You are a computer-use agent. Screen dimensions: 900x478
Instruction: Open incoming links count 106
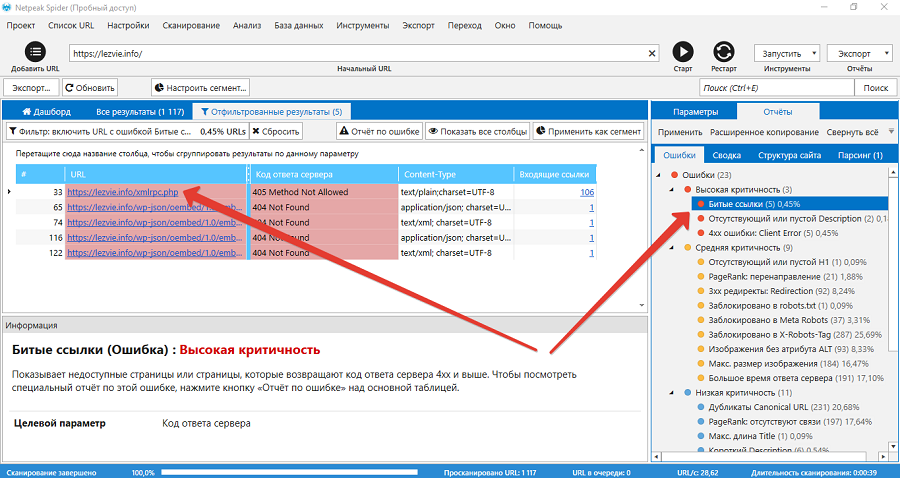(x=587, y=192)
